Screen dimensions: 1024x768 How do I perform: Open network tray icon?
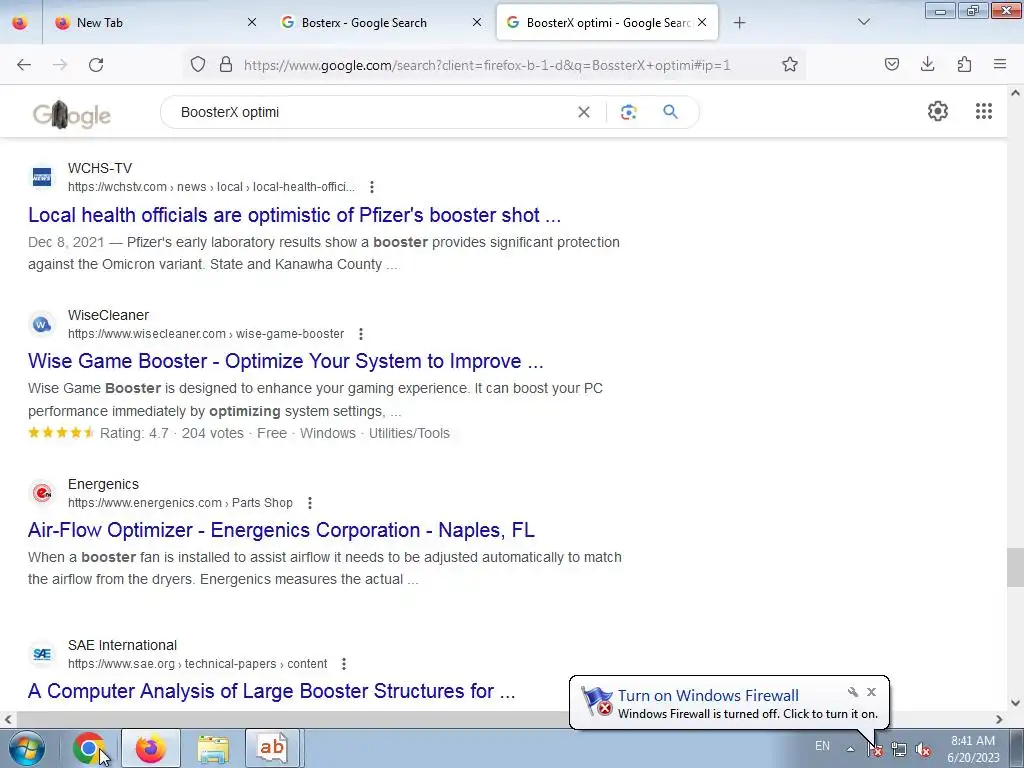coord(899,750)
